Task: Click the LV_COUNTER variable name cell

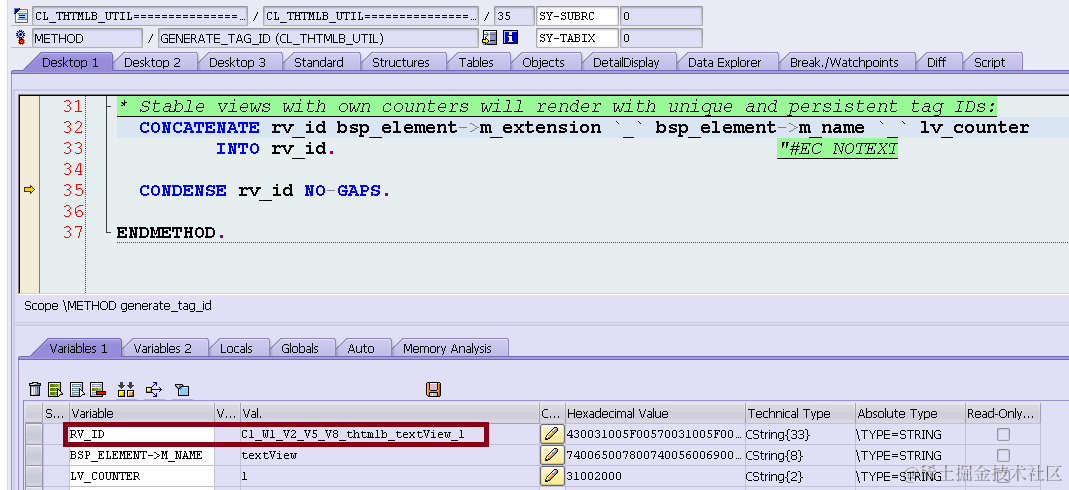Action: (x=141, y=476)
